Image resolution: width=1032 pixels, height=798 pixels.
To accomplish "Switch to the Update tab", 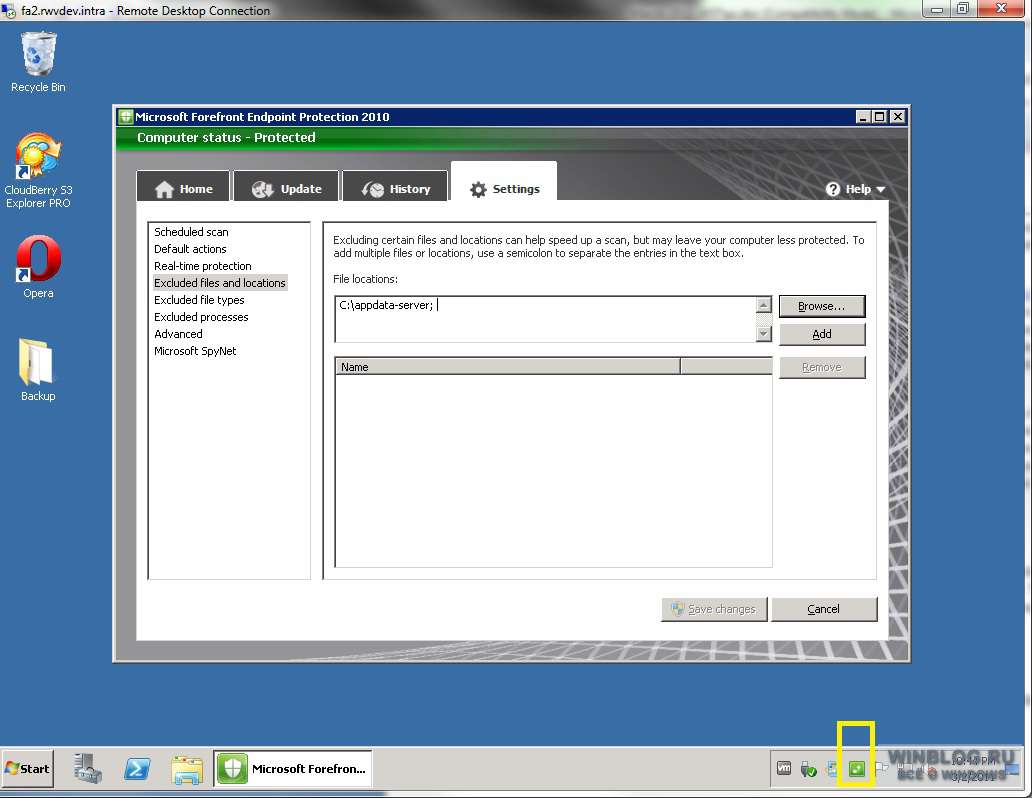I will tap(286, 186).
